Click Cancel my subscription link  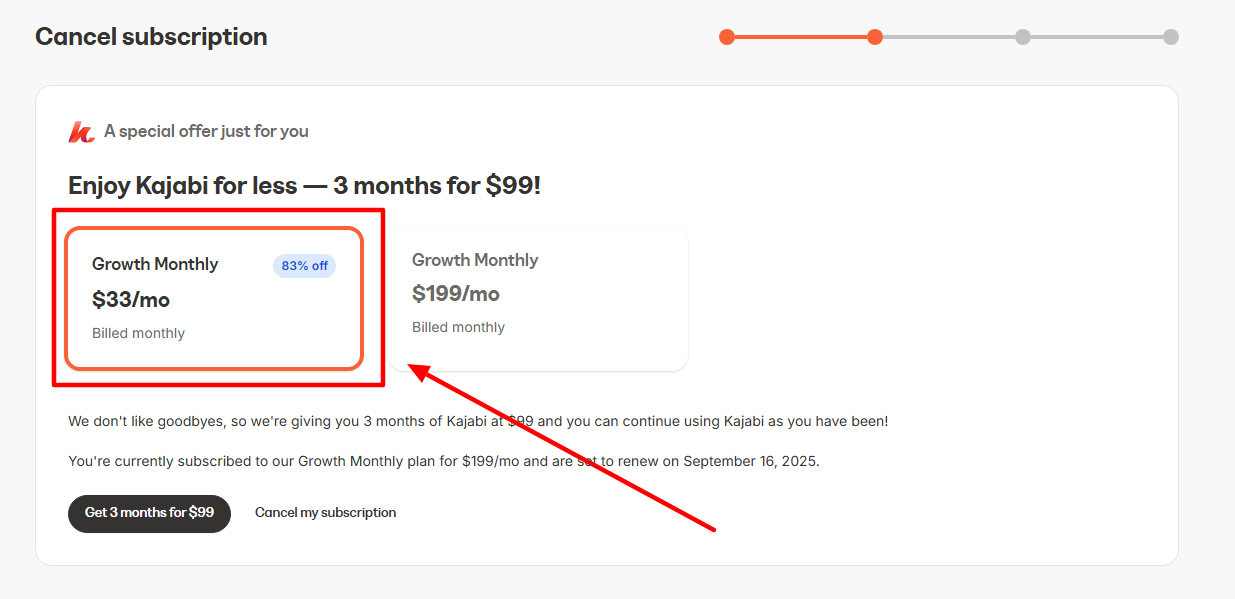325,513
